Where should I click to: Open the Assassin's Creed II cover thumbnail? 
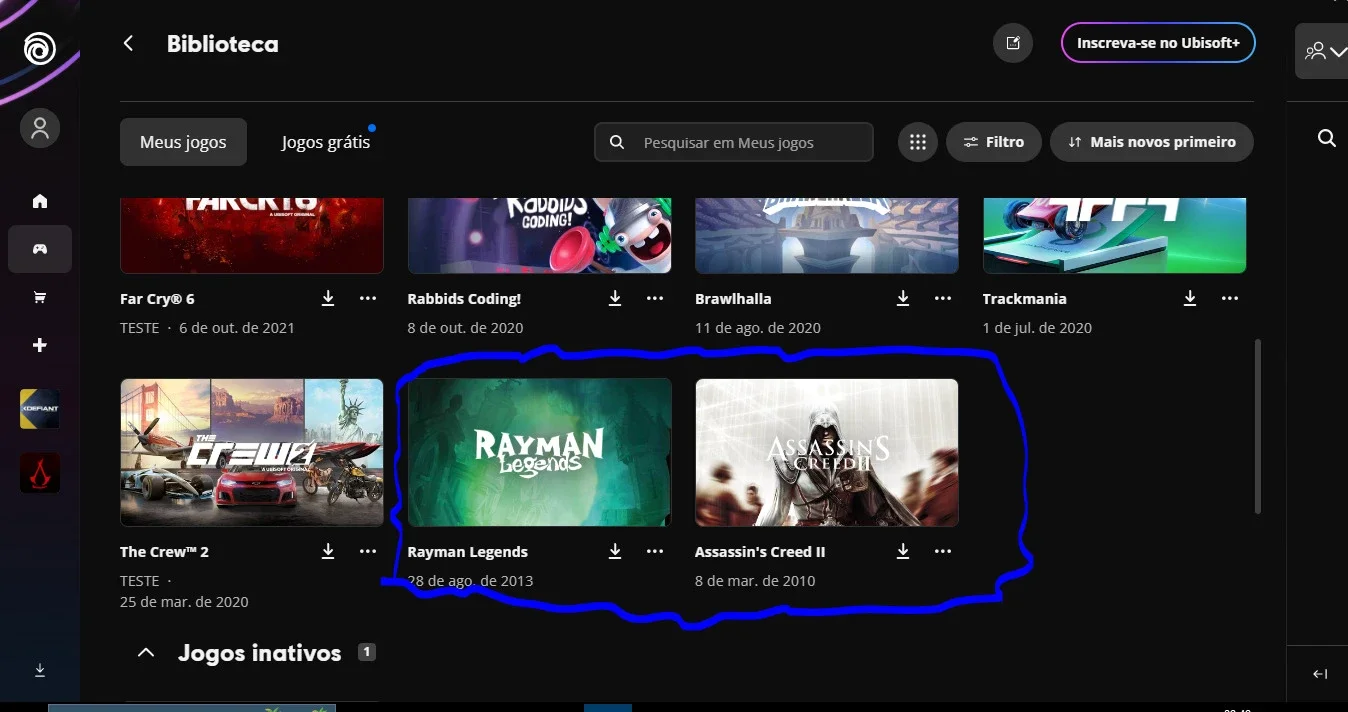(827, 452)
